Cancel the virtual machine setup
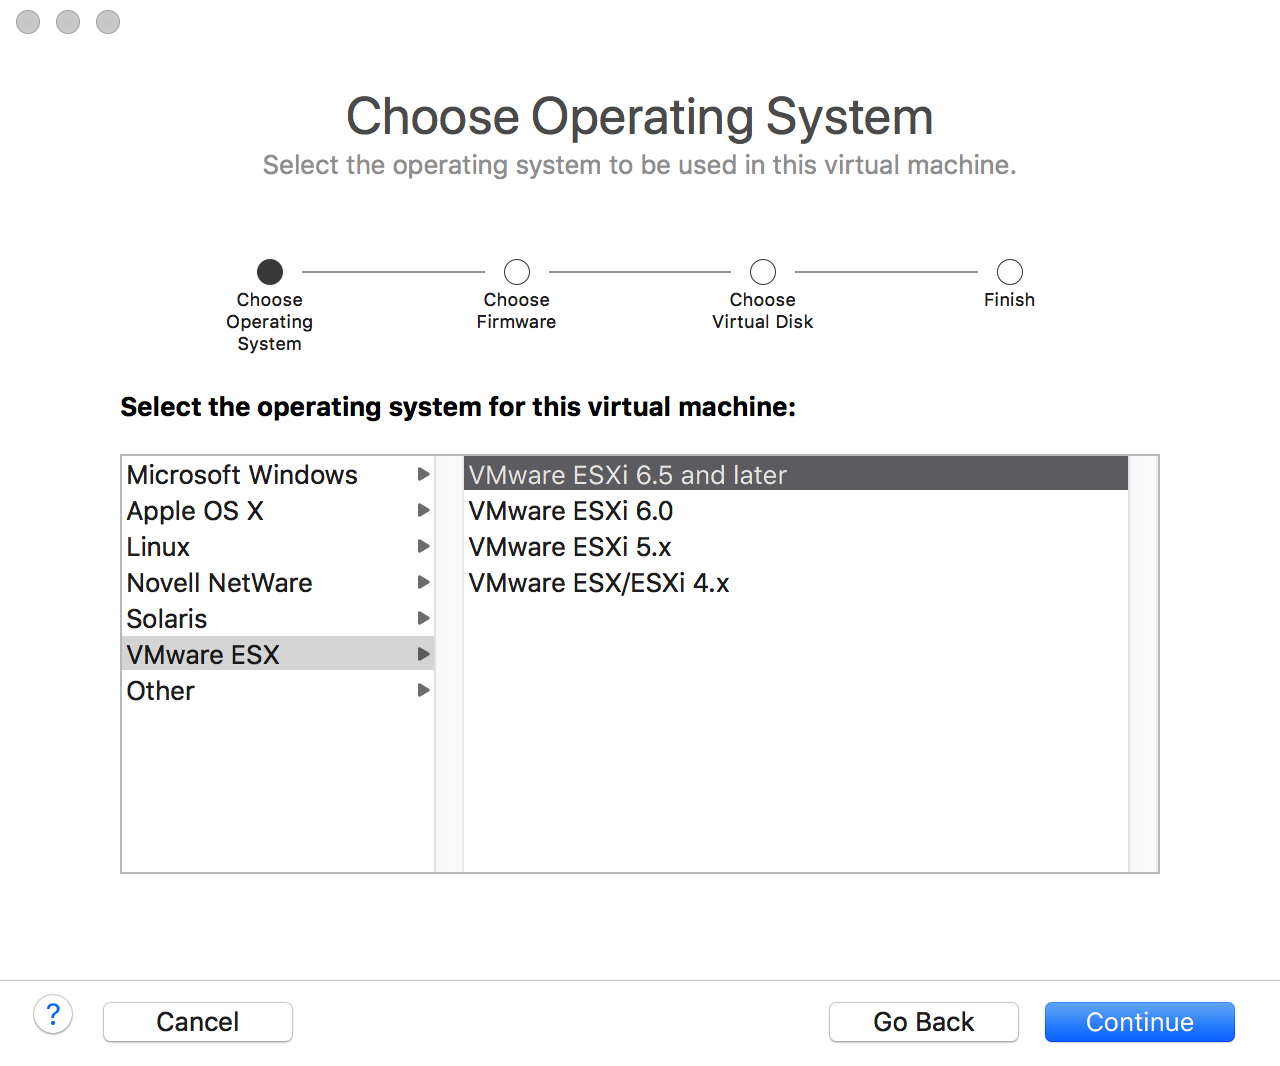1280x1066 pixels. 198,1022
